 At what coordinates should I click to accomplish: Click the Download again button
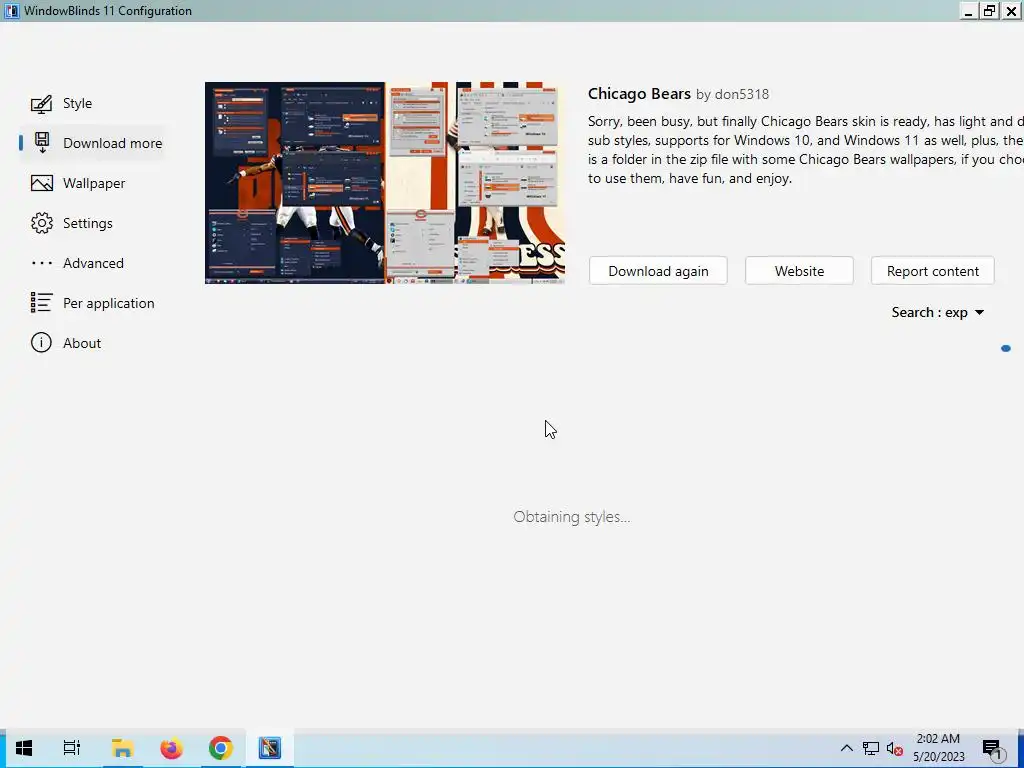coord(658,271)
